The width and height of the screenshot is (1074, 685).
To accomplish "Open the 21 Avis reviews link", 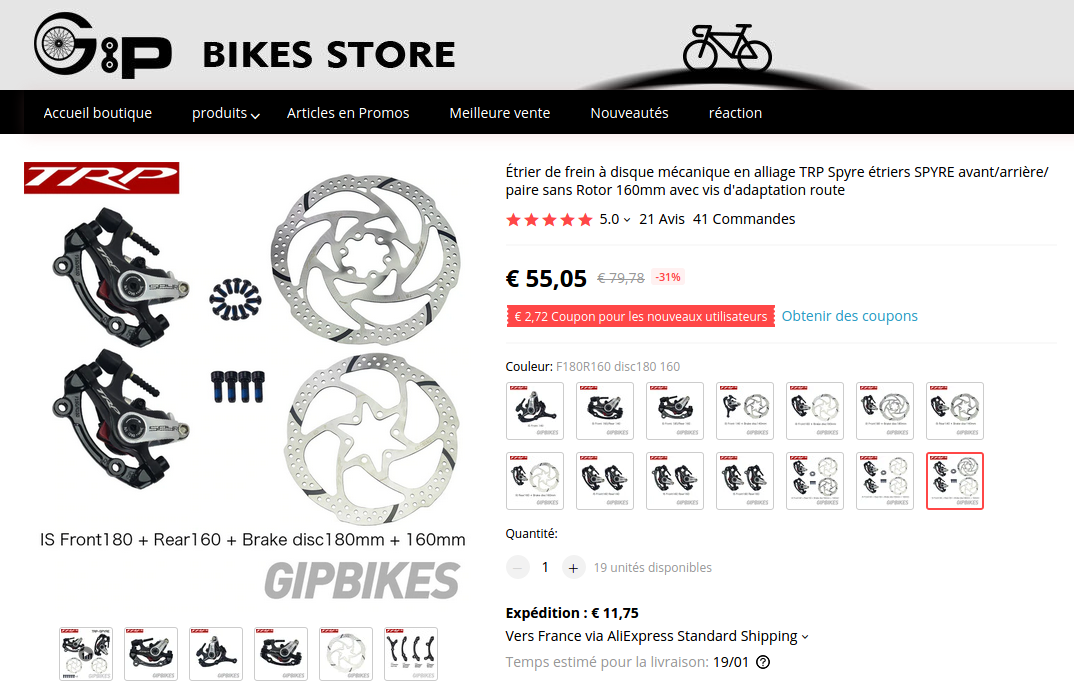I will (662, 219).
